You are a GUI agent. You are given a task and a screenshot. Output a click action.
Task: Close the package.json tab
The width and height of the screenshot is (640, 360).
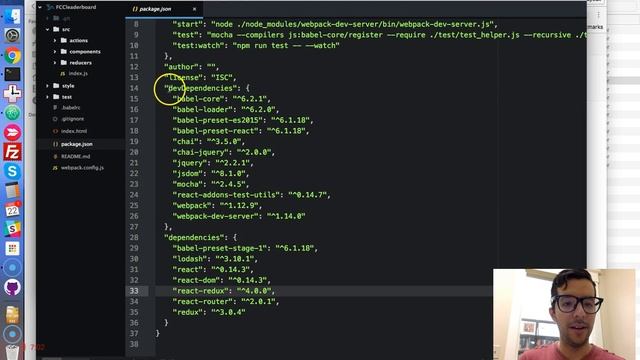click(x=194, y=9)
